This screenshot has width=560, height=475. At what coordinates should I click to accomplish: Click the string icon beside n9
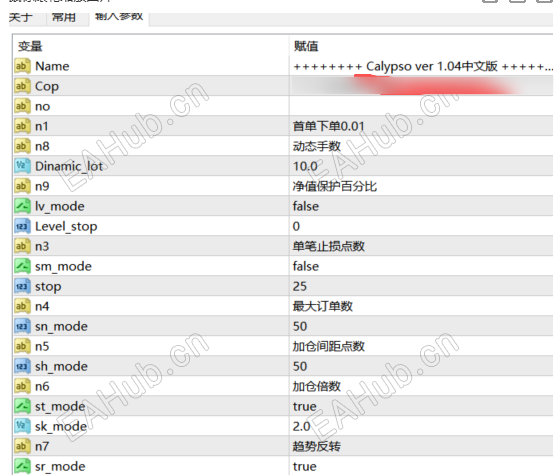point(22,186)
